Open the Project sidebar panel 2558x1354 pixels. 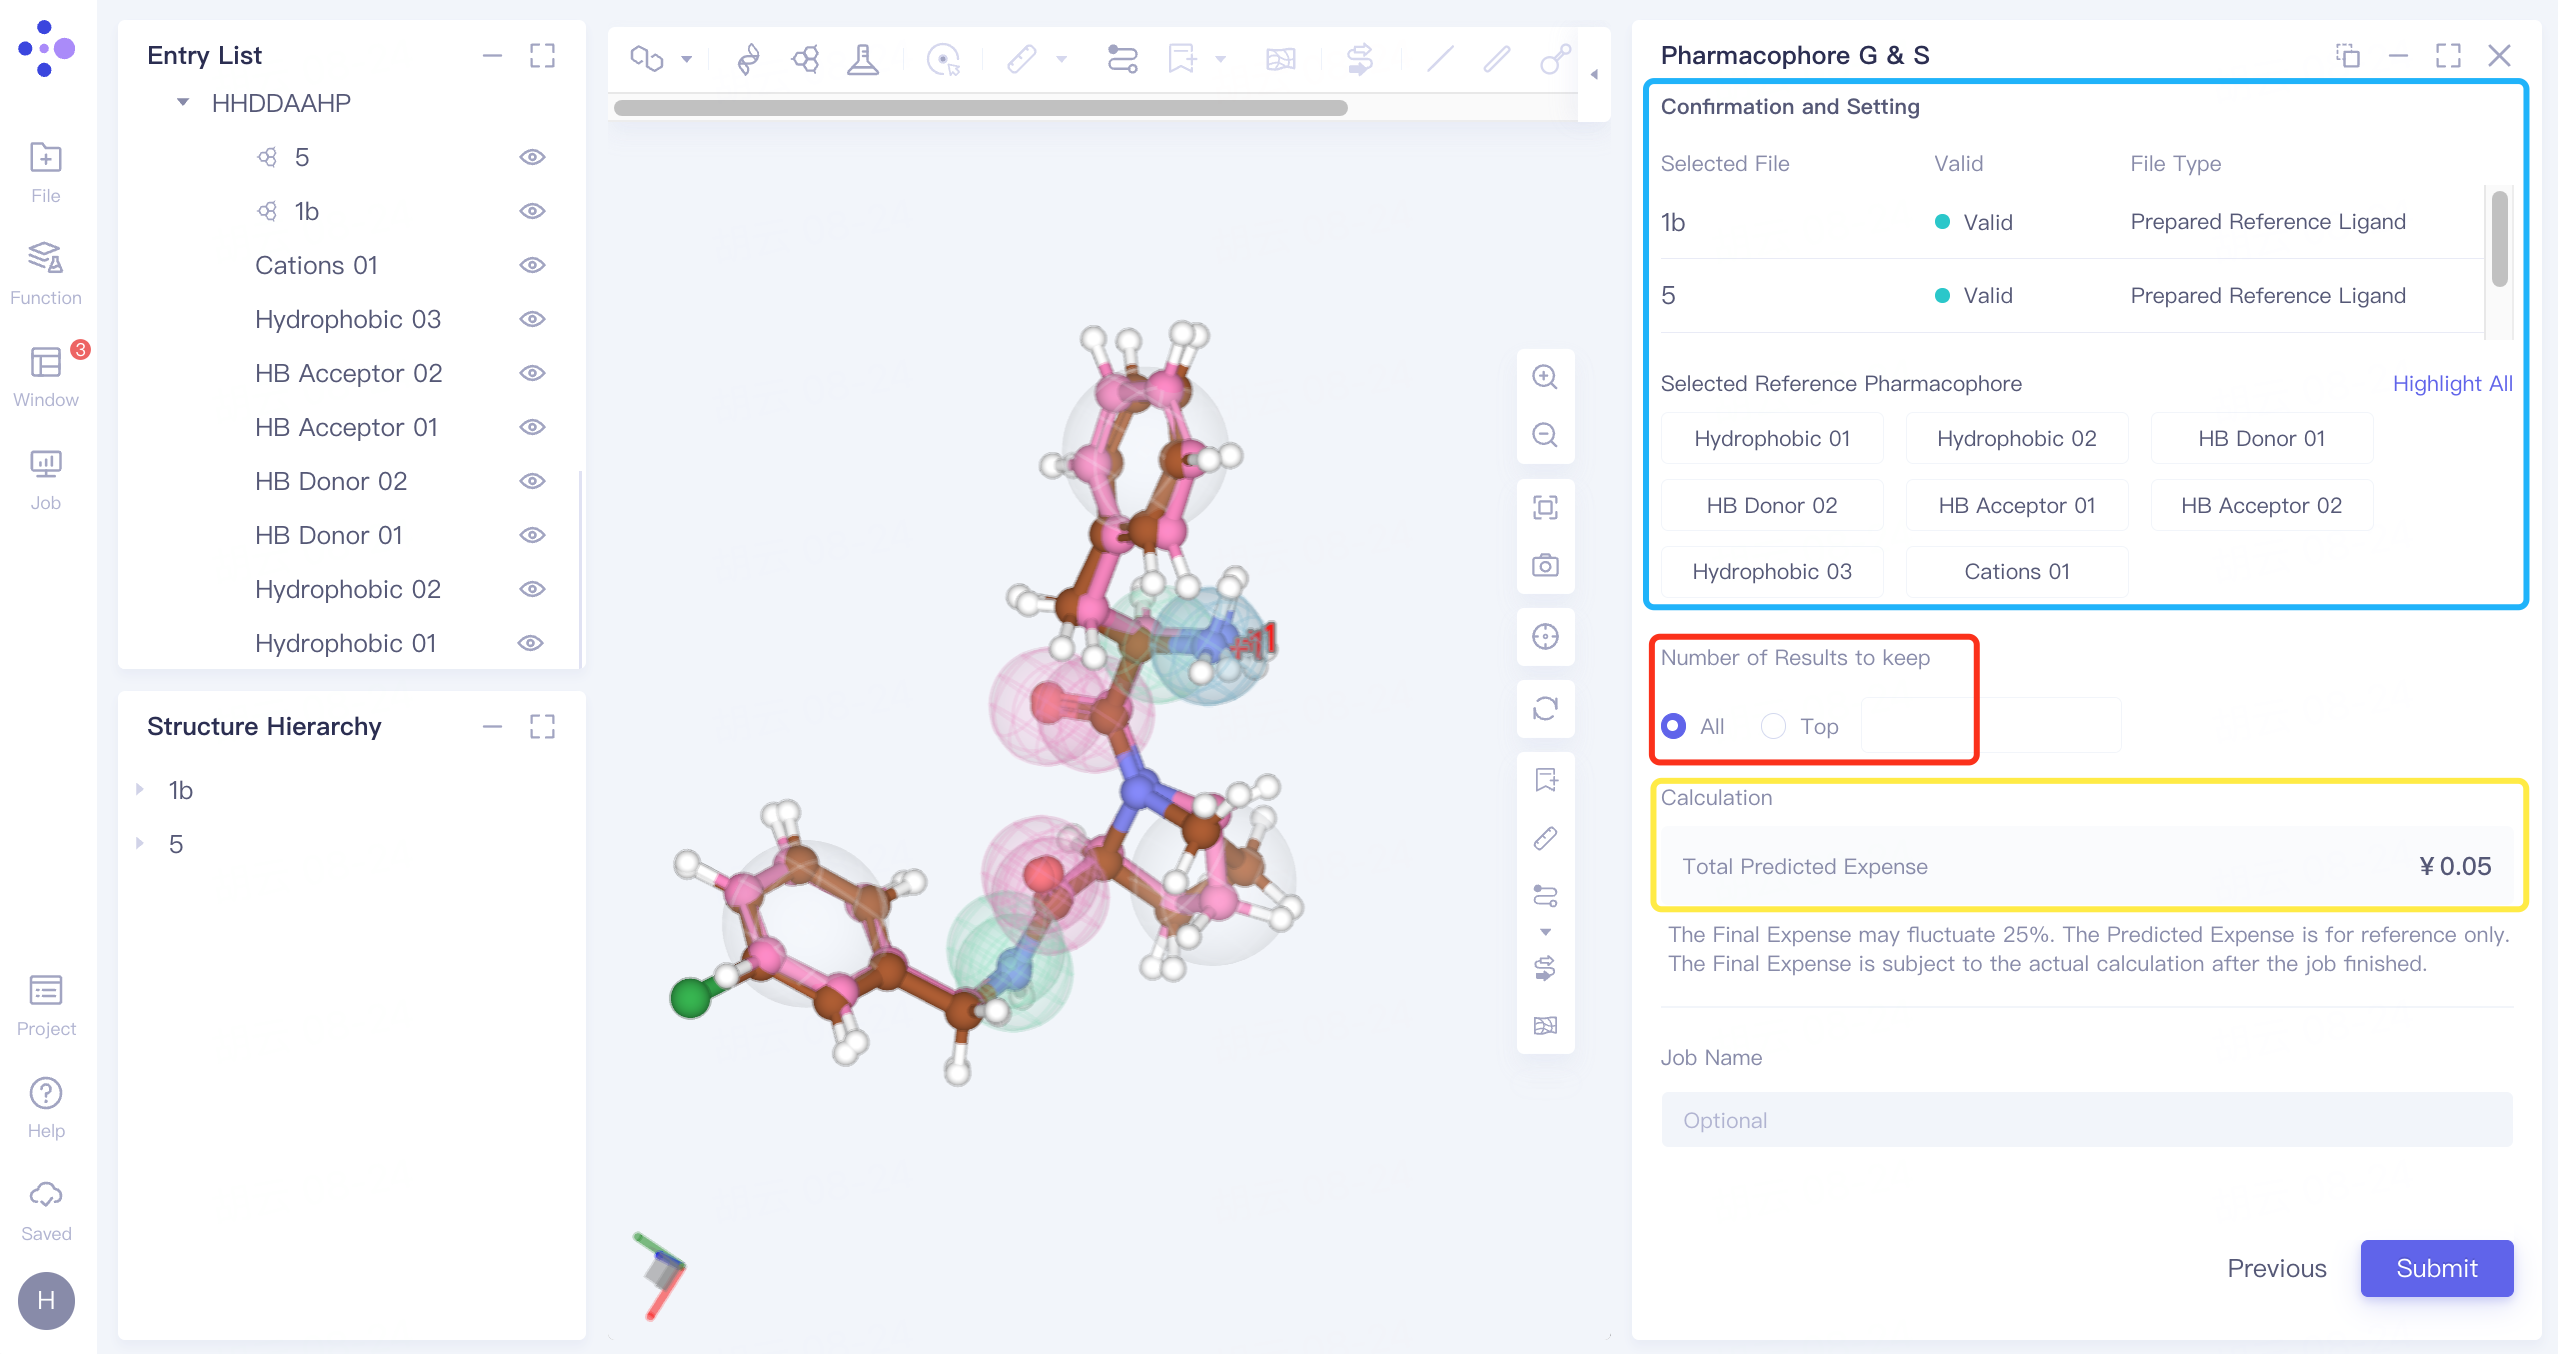[x=45, y=1005]
